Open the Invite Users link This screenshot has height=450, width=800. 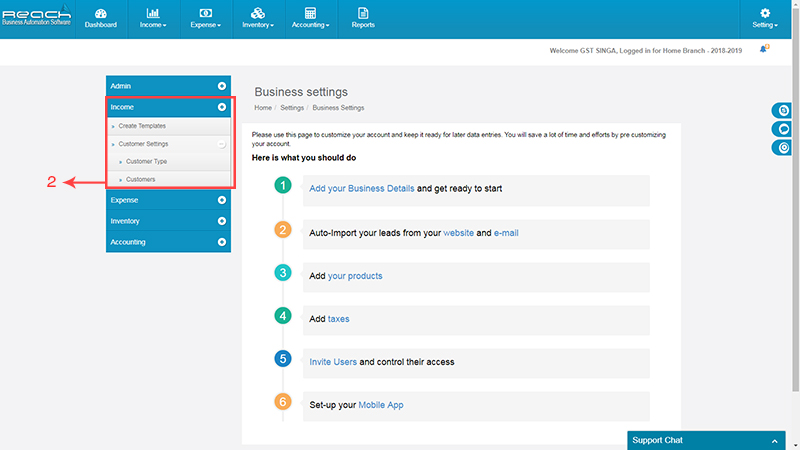click(333, 362)
